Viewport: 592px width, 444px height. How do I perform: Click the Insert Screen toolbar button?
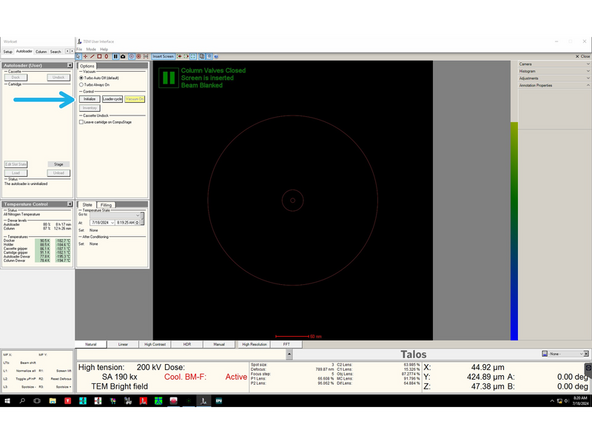[x=163, y=57]
